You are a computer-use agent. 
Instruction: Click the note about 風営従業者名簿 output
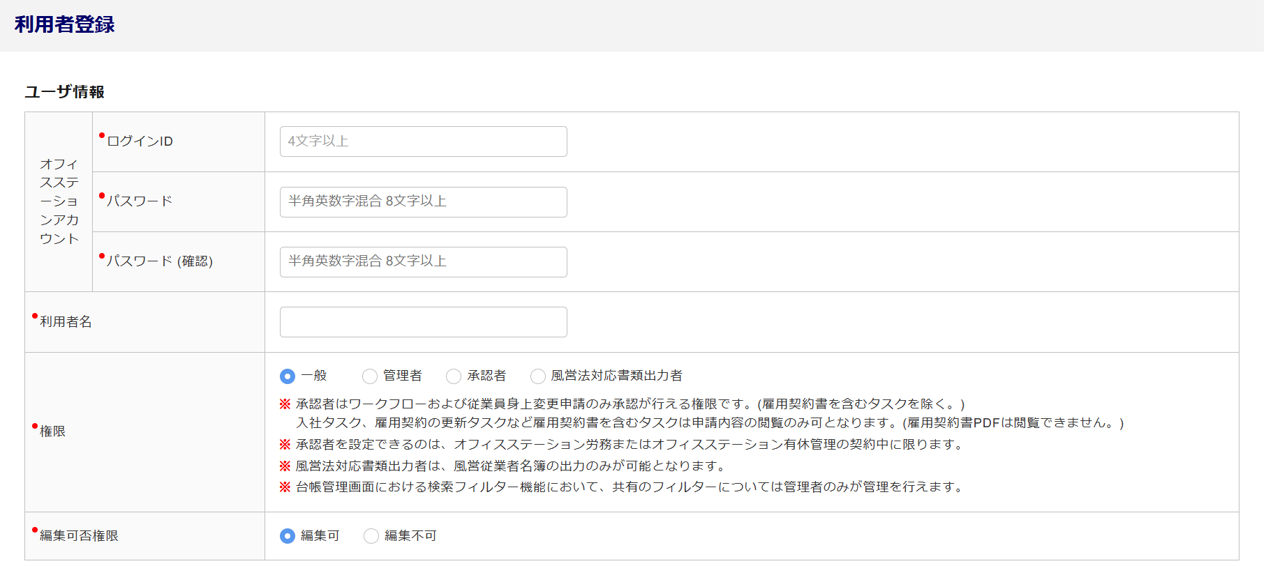(x=510, y=466)
